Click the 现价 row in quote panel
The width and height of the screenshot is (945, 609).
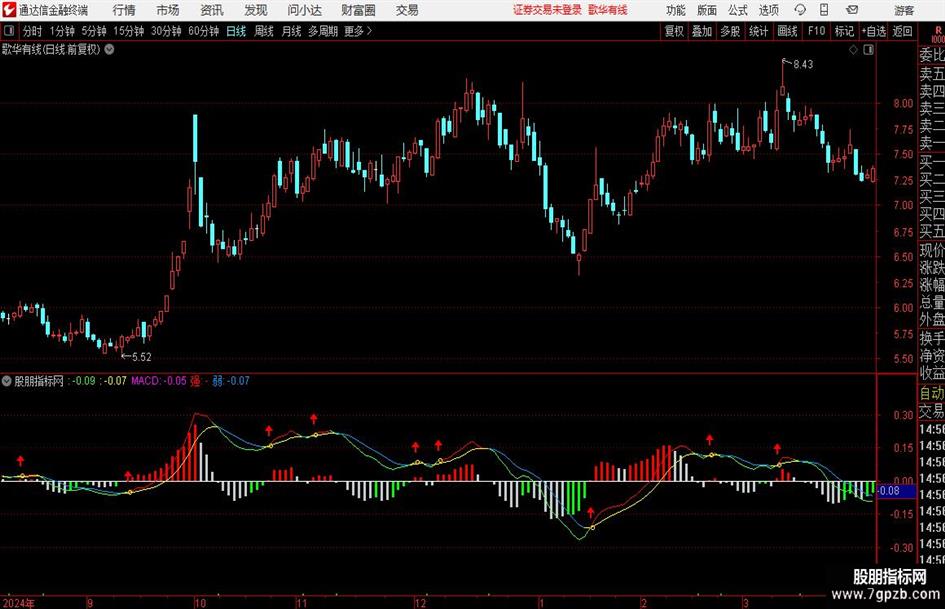click(932, 250)
